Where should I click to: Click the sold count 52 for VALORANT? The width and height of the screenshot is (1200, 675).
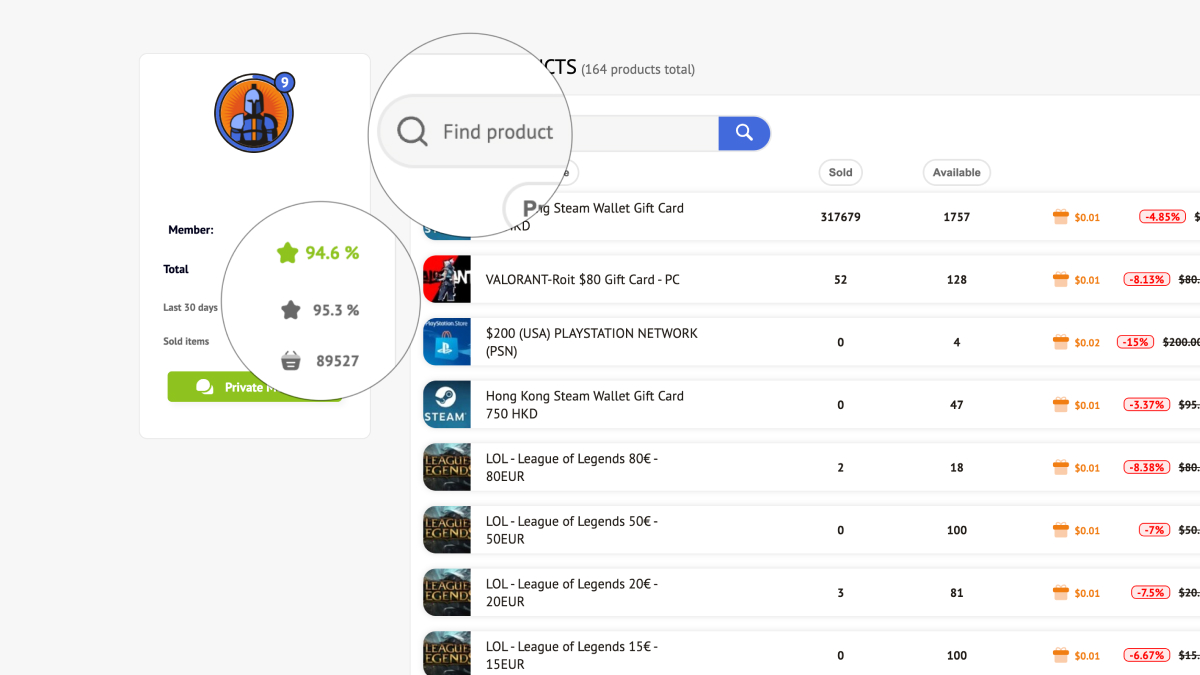(840, 280)
